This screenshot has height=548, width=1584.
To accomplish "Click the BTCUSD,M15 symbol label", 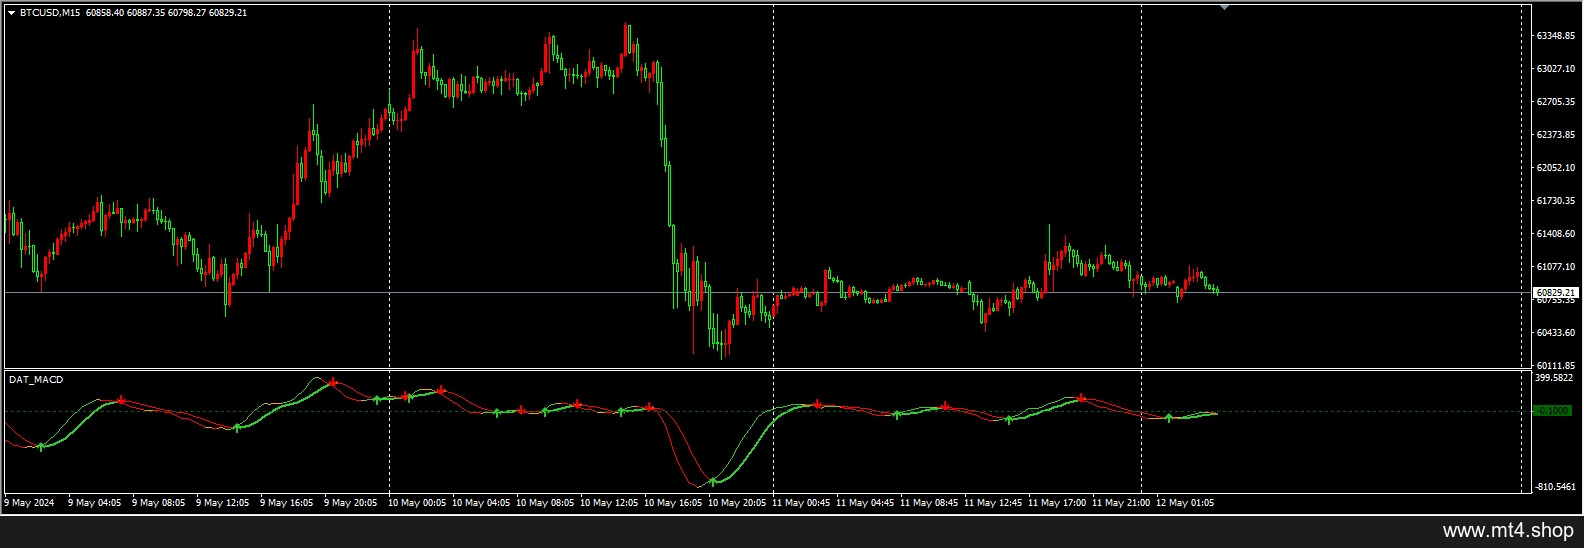I will (x=51, y=13).
